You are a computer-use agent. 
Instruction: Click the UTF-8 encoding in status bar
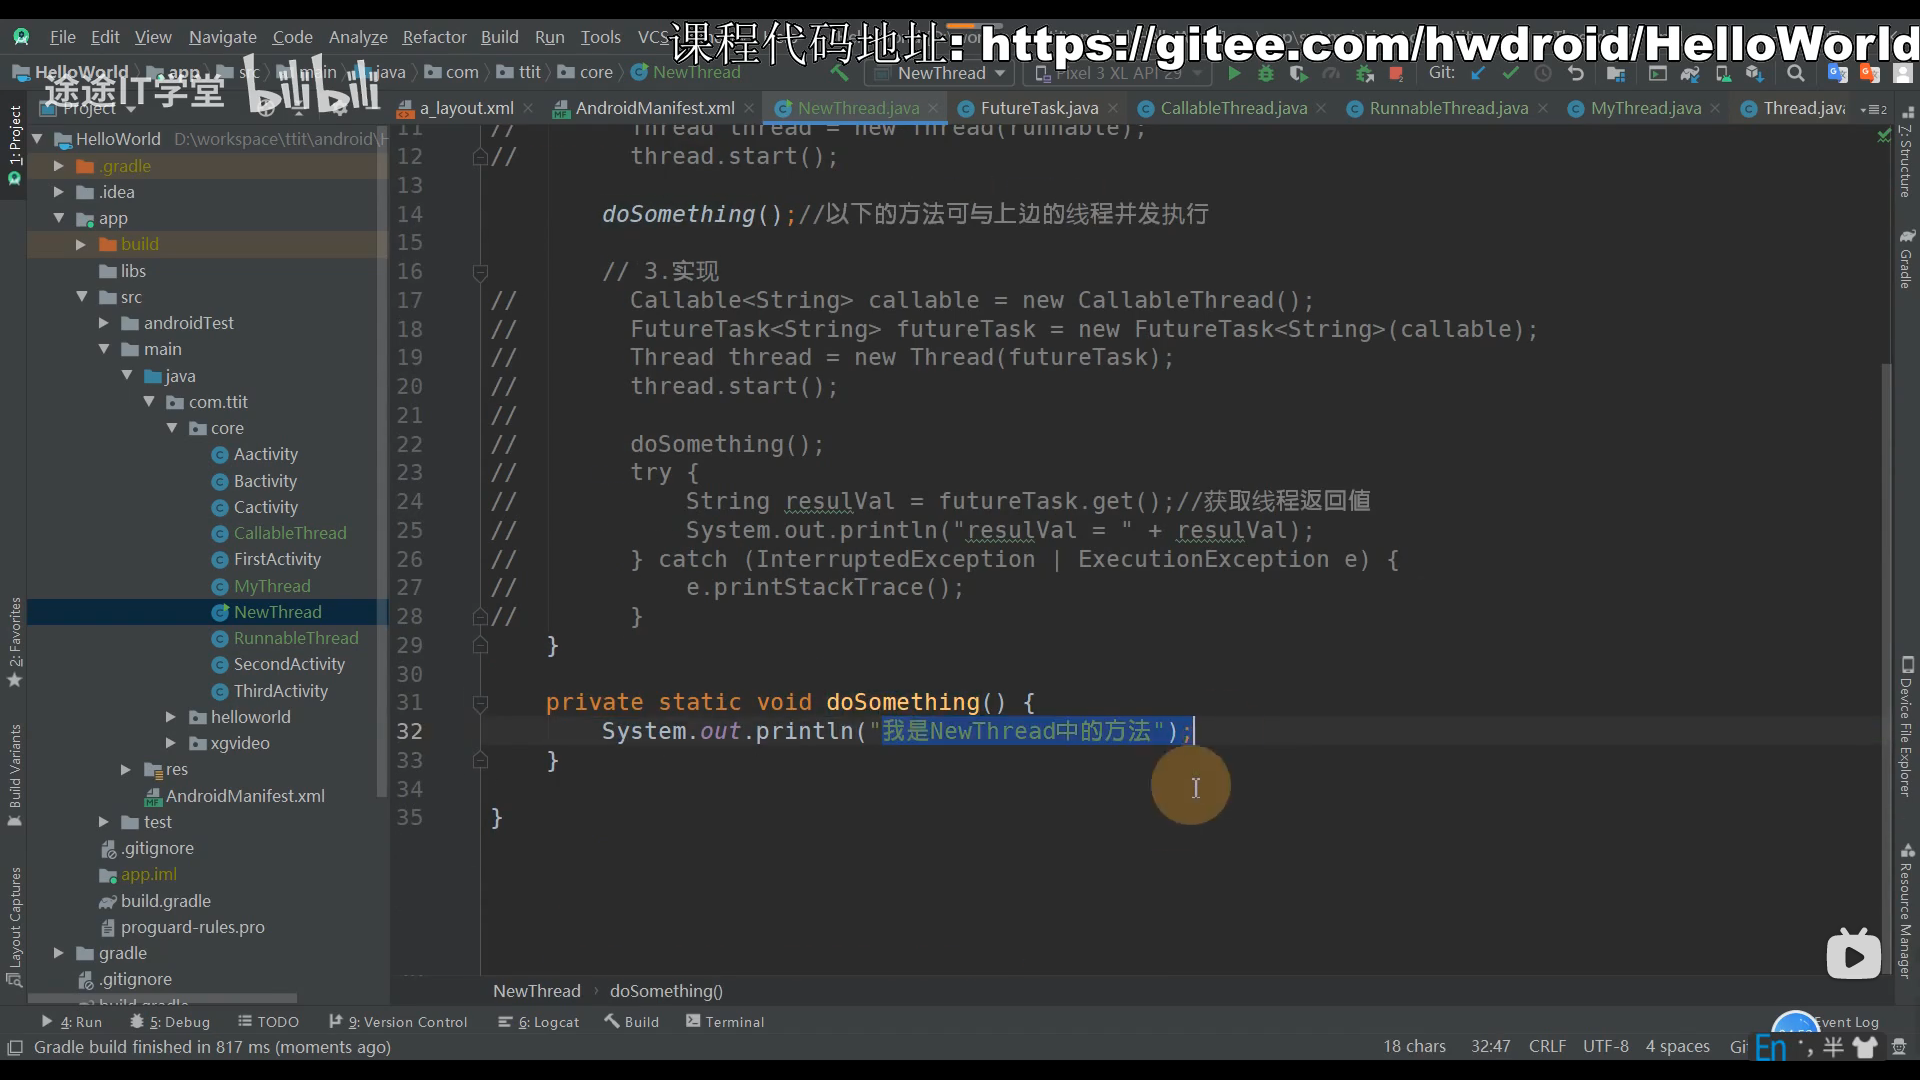click(1605, 1046)
